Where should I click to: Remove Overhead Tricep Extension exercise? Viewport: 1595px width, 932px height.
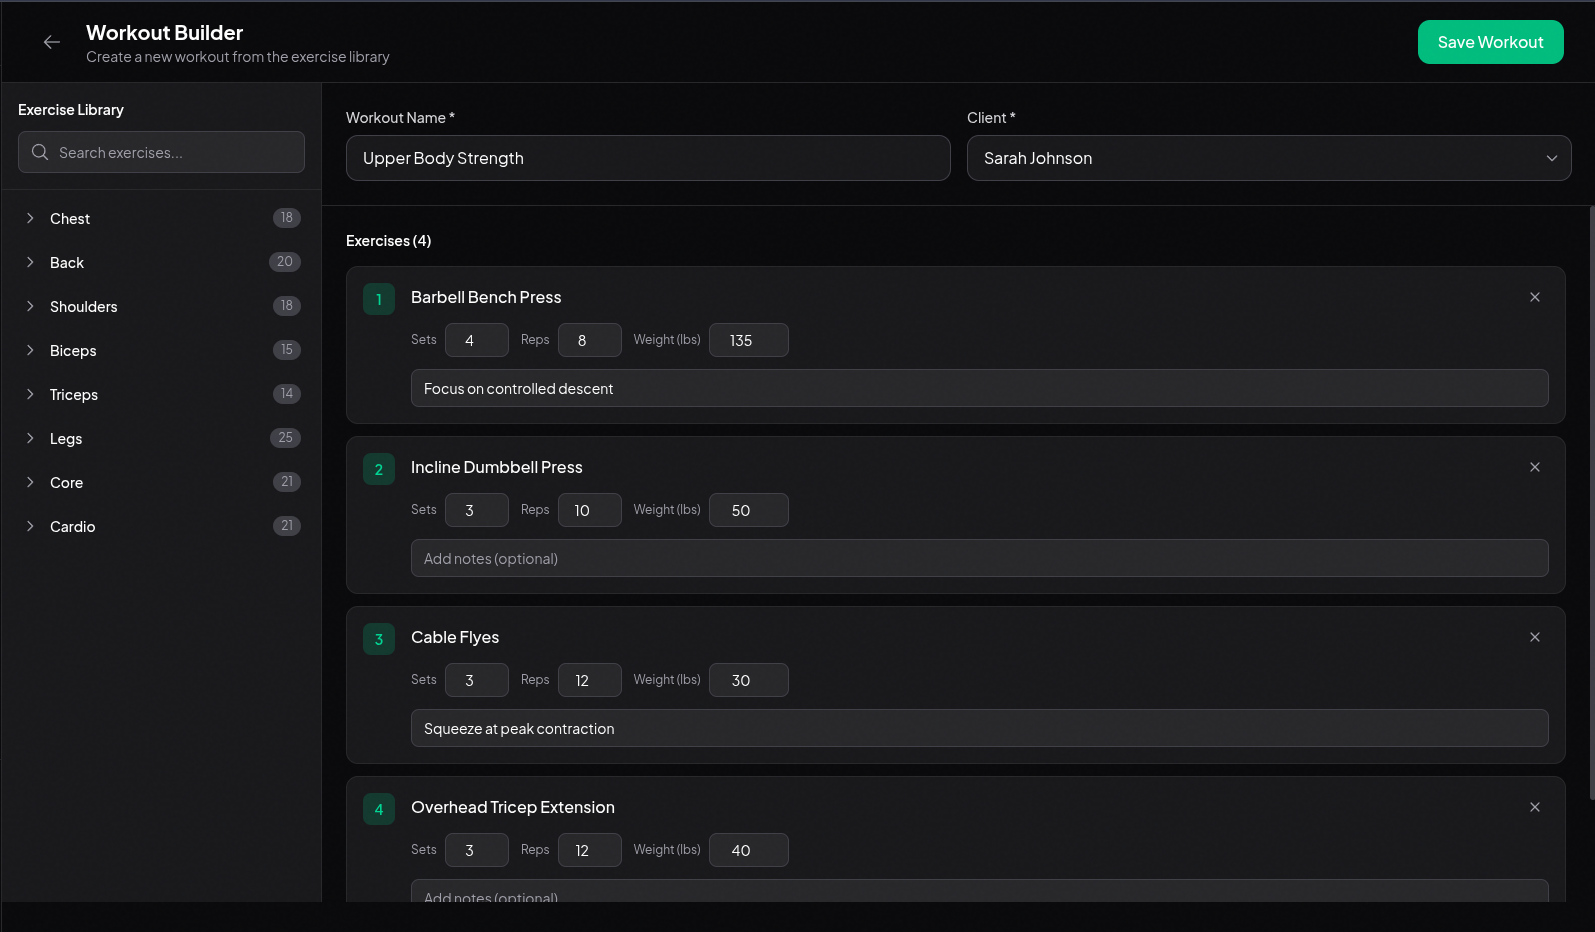pyautogui.click(x=1535, y=807)
